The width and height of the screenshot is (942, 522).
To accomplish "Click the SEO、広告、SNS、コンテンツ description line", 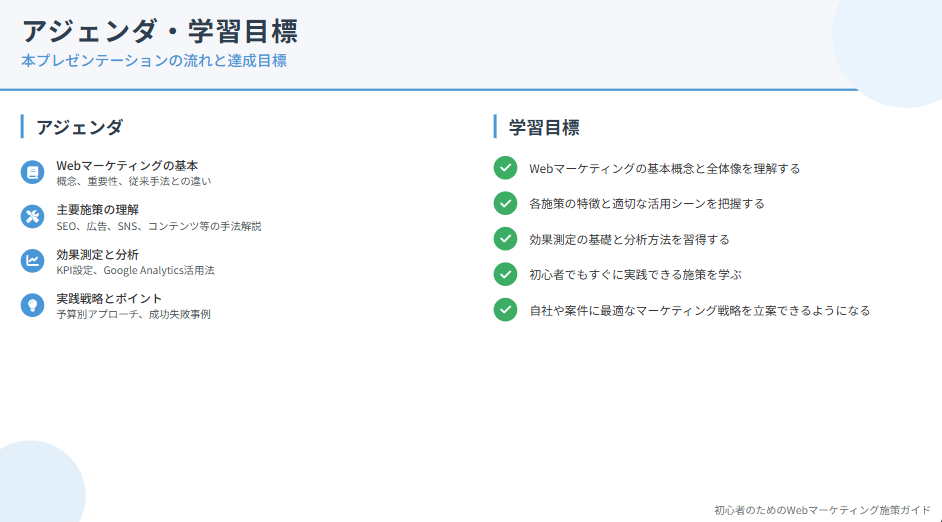I will [x=158, y=226].
